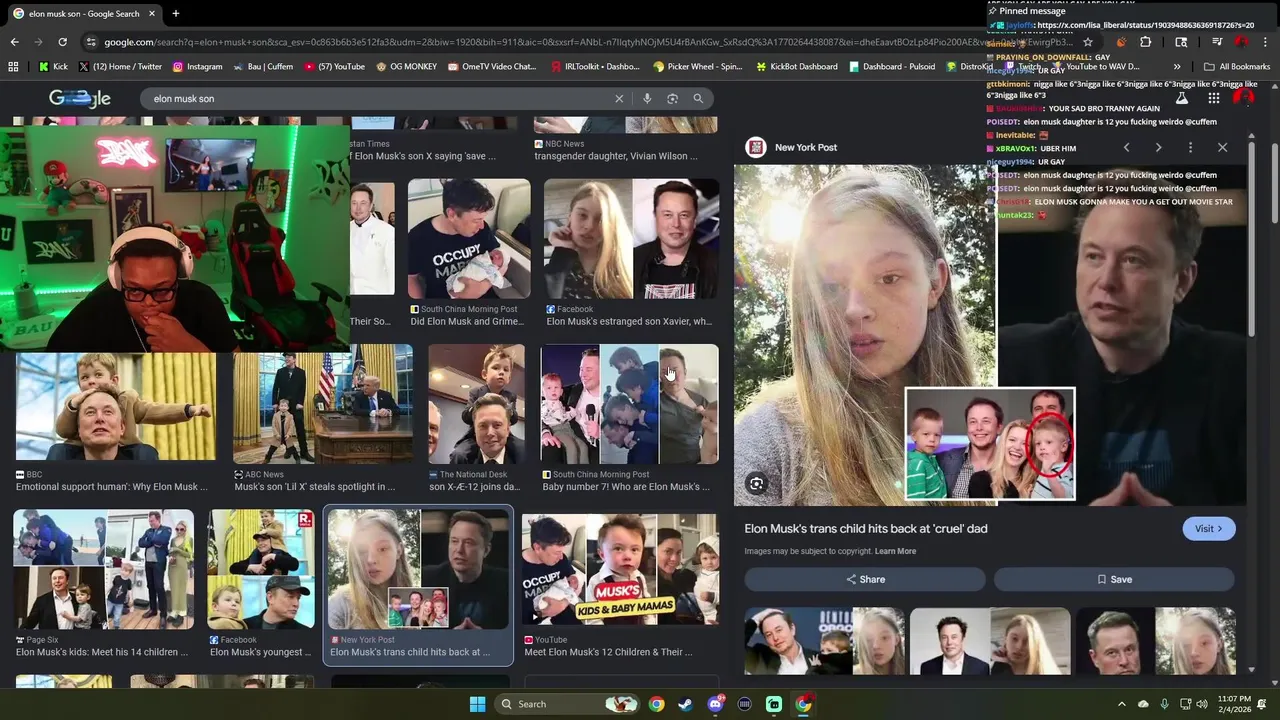Open Google apps grid
The height and width of the screenshot is (720, 1280).
(x=1213, y=98)
